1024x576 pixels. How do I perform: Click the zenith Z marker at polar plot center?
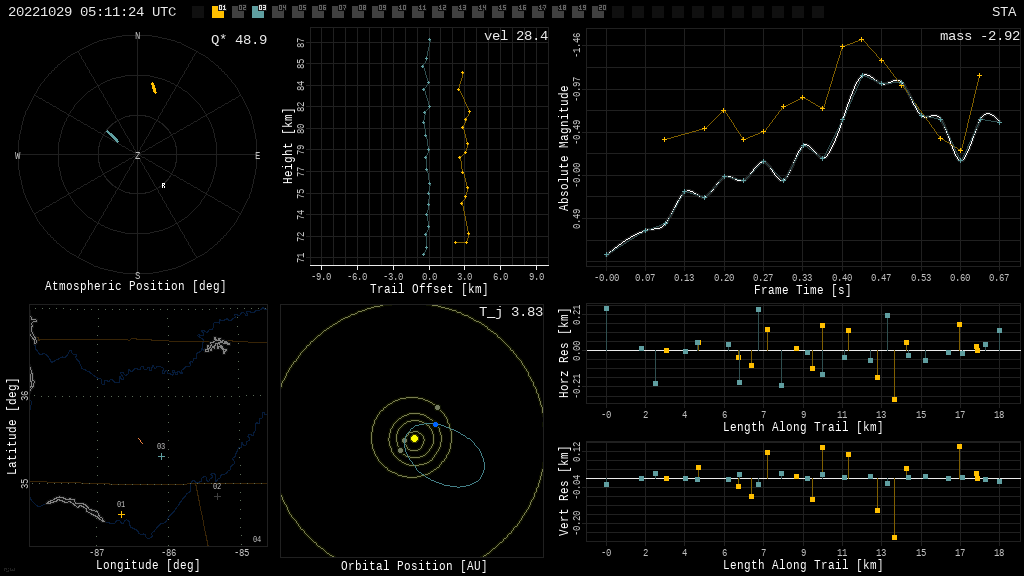138,156
